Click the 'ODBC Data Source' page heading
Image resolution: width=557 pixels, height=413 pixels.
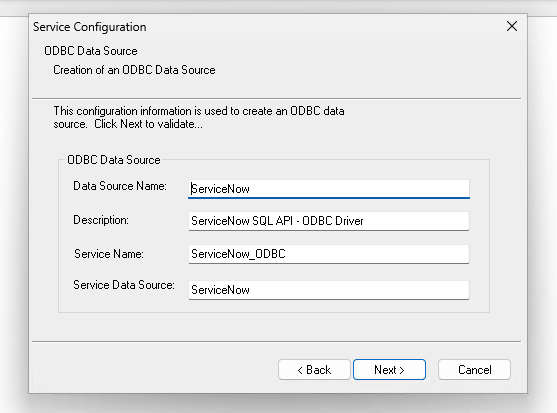[91, 51]
